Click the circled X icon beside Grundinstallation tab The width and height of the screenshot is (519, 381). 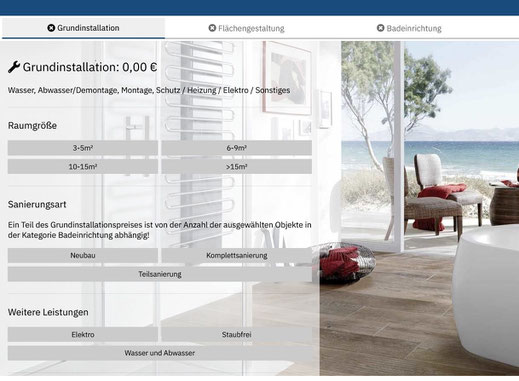pos(51,28)
